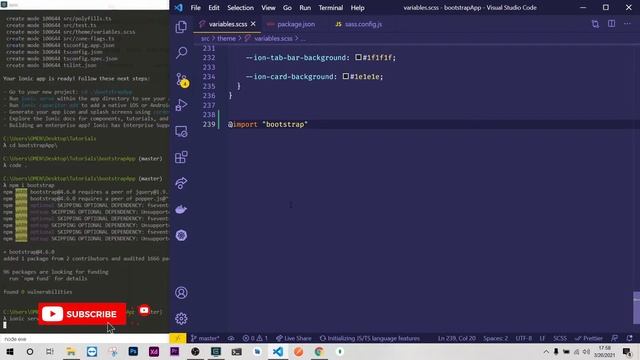Click the src breadcrumb segment
The height and width of the screenshot is (360, 640).
[x=205, y=38]
